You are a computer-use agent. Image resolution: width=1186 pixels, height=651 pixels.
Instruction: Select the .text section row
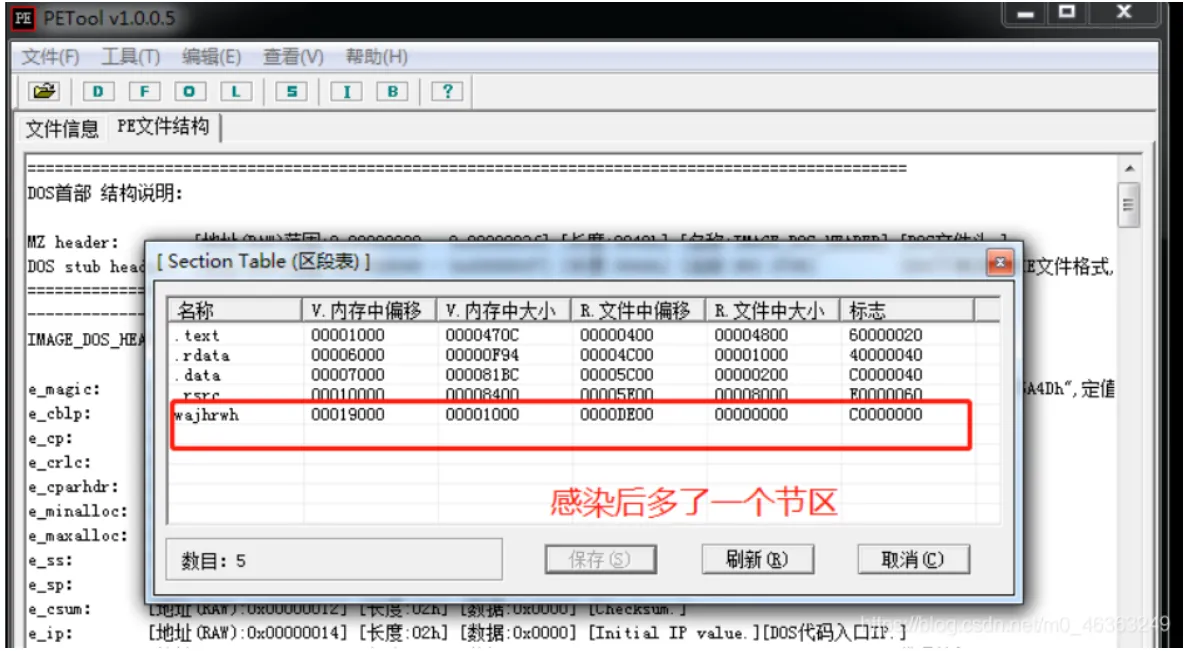click(x=582, y=335)
